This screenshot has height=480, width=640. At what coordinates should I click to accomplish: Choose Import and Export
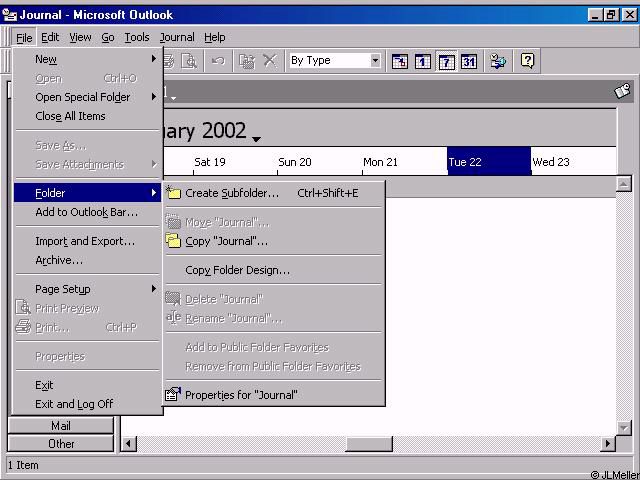click(x=87, y=241)
